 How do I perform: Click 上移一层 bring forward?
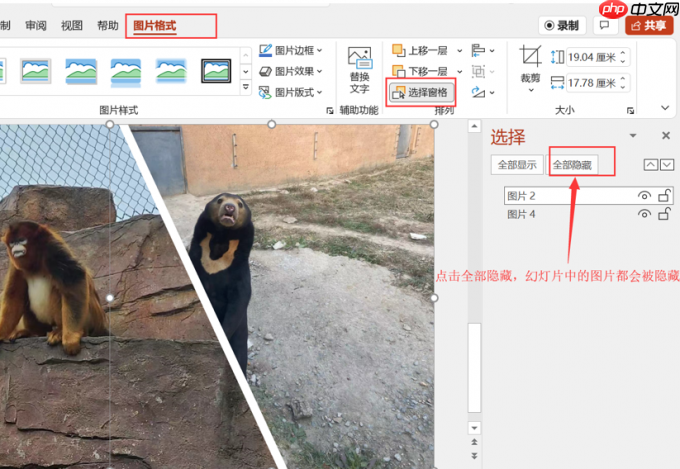click(420, 50)
